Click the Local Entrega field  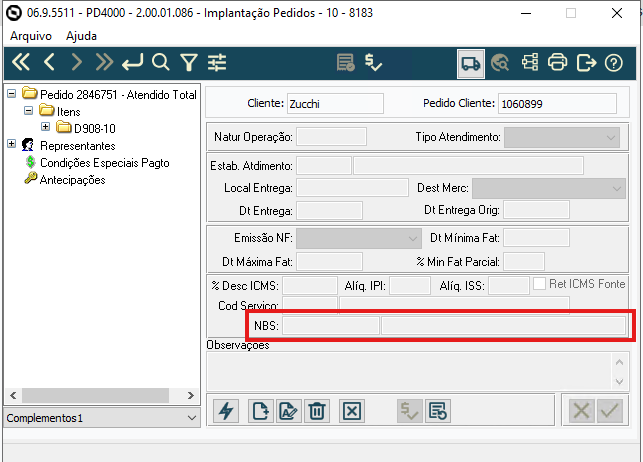(x=352, y=188)
